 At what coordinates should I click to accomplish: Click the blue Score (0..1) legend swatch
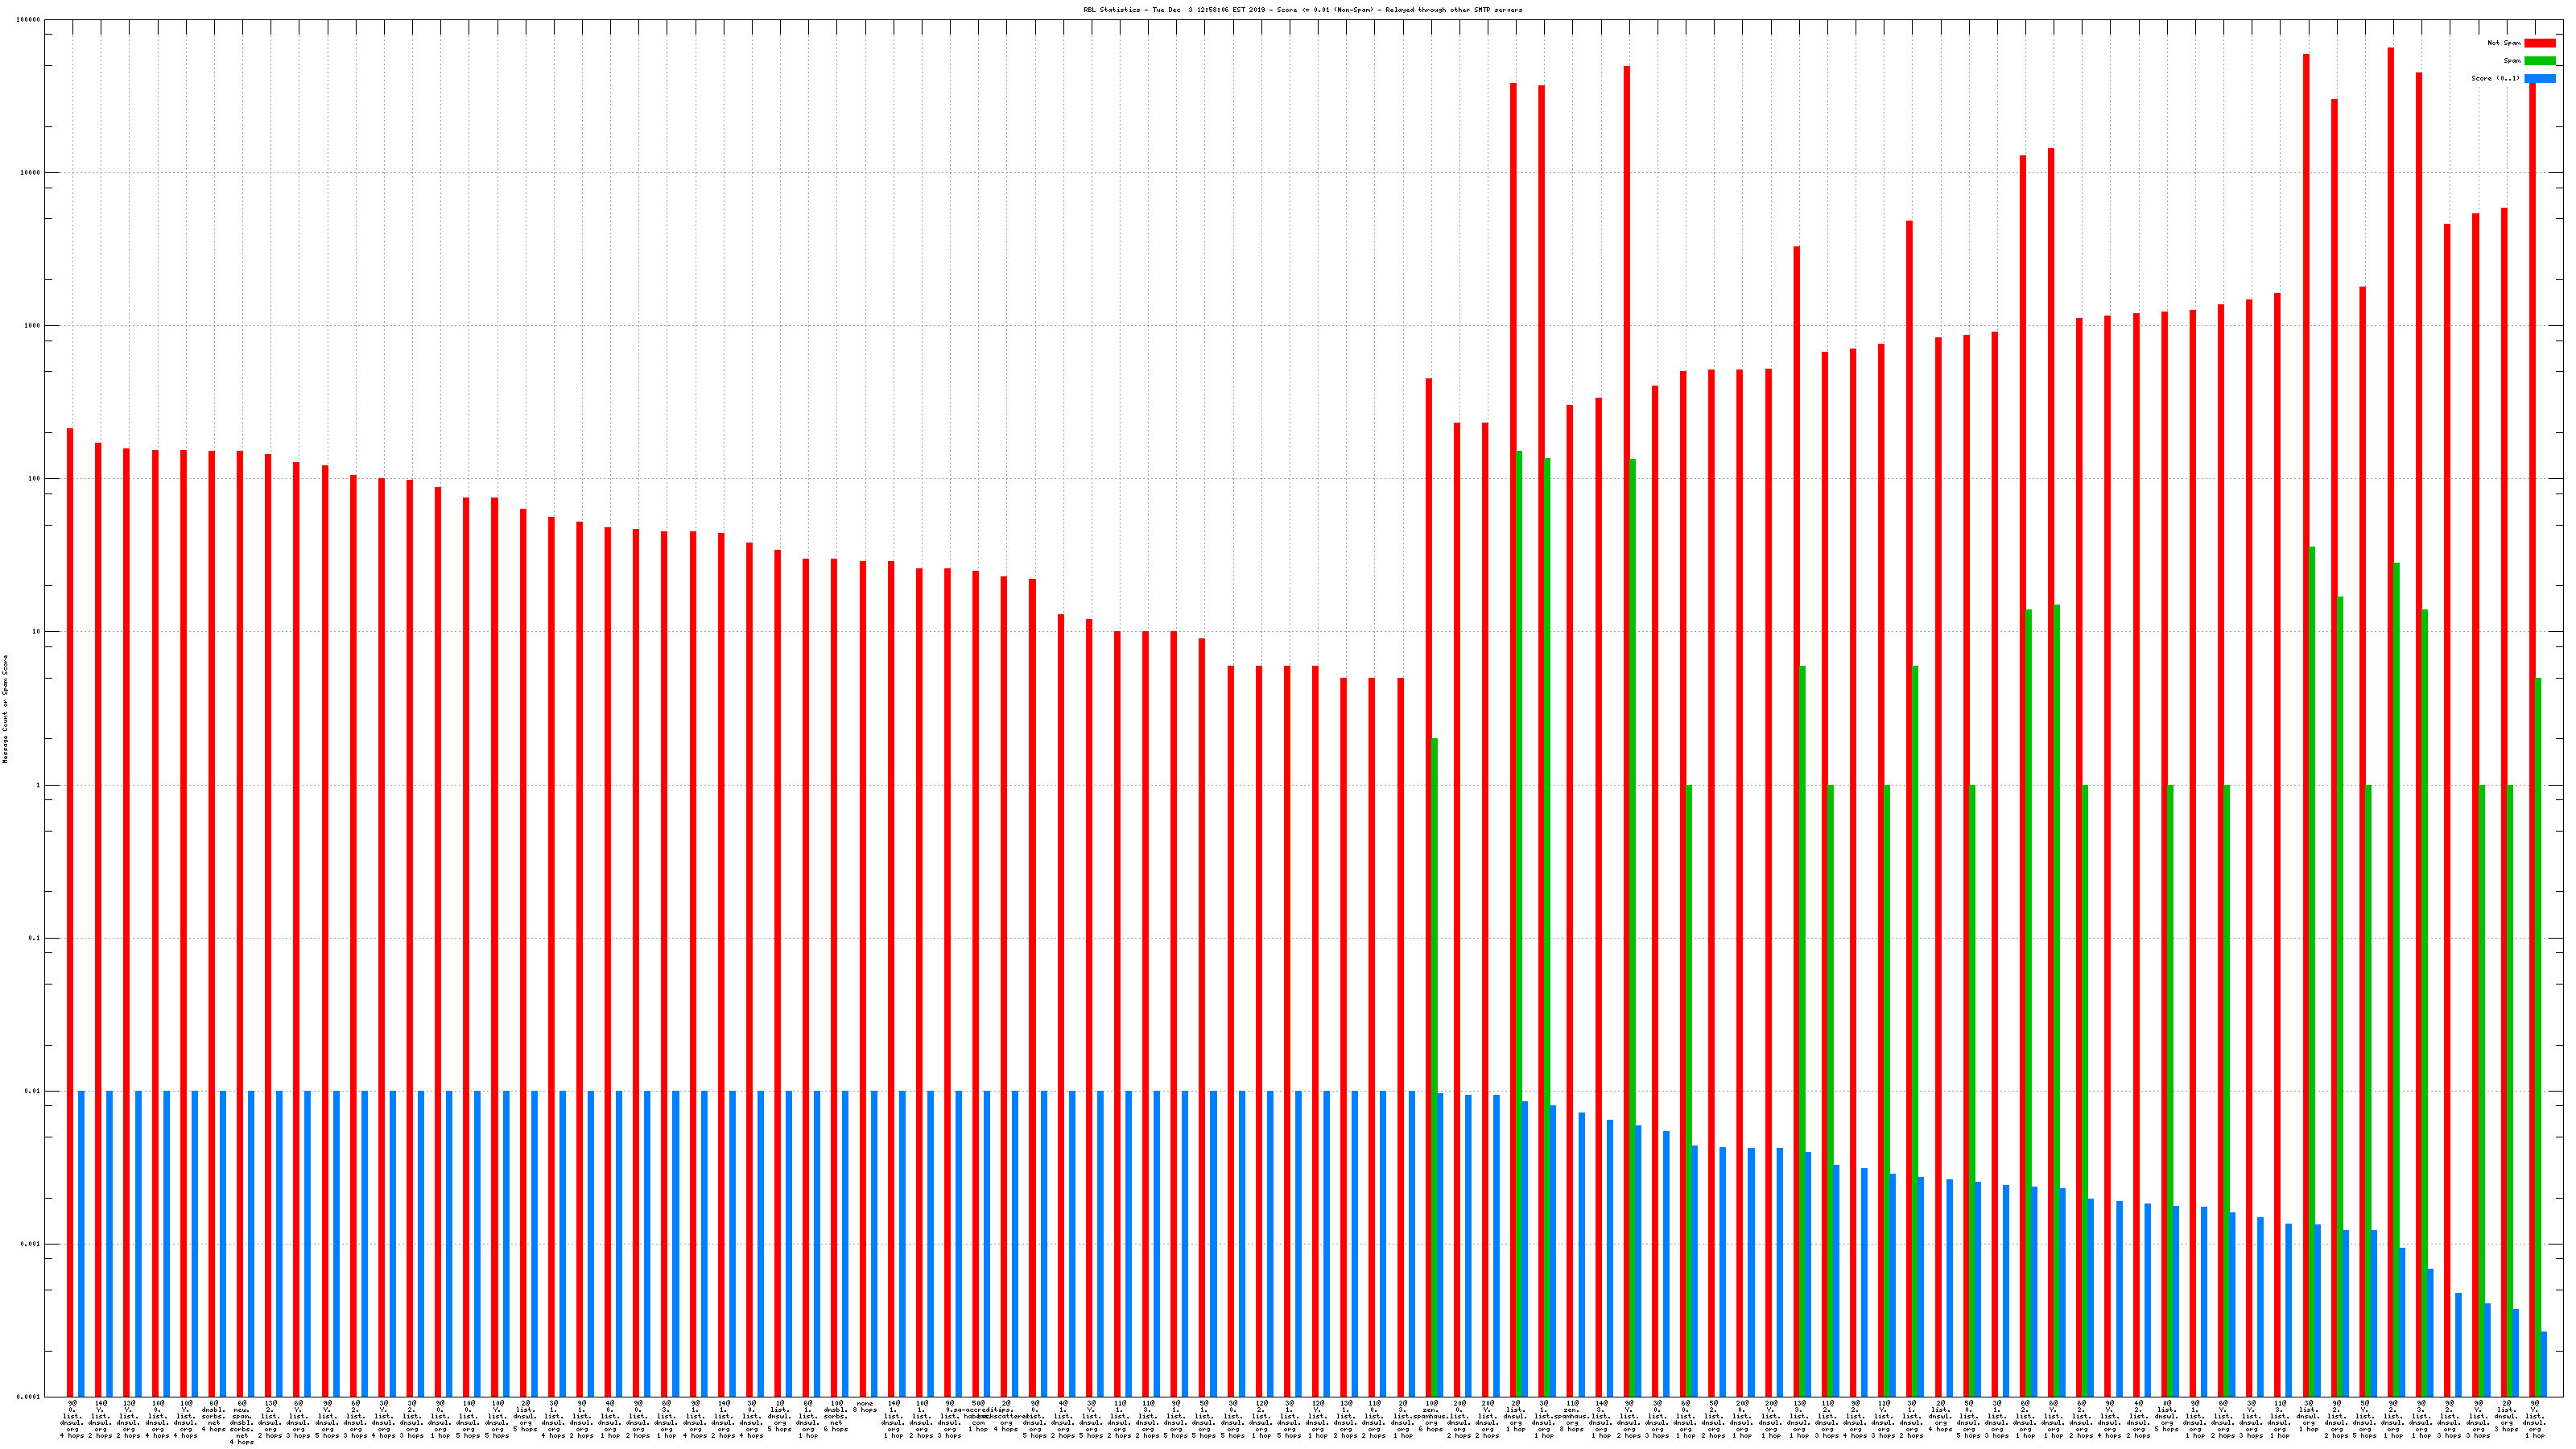pyautogui.click(x=2539, y=78)
